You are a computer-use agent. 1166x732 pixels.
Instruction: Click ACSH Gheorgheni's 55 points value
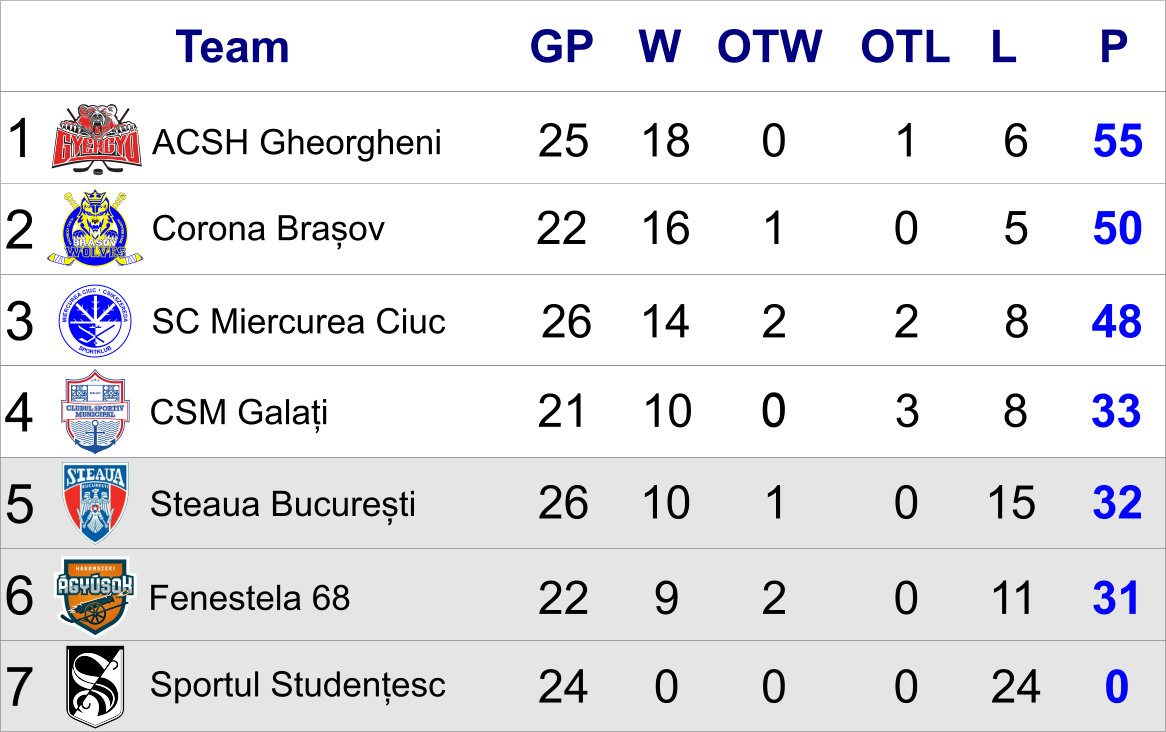click(1117, 141)
